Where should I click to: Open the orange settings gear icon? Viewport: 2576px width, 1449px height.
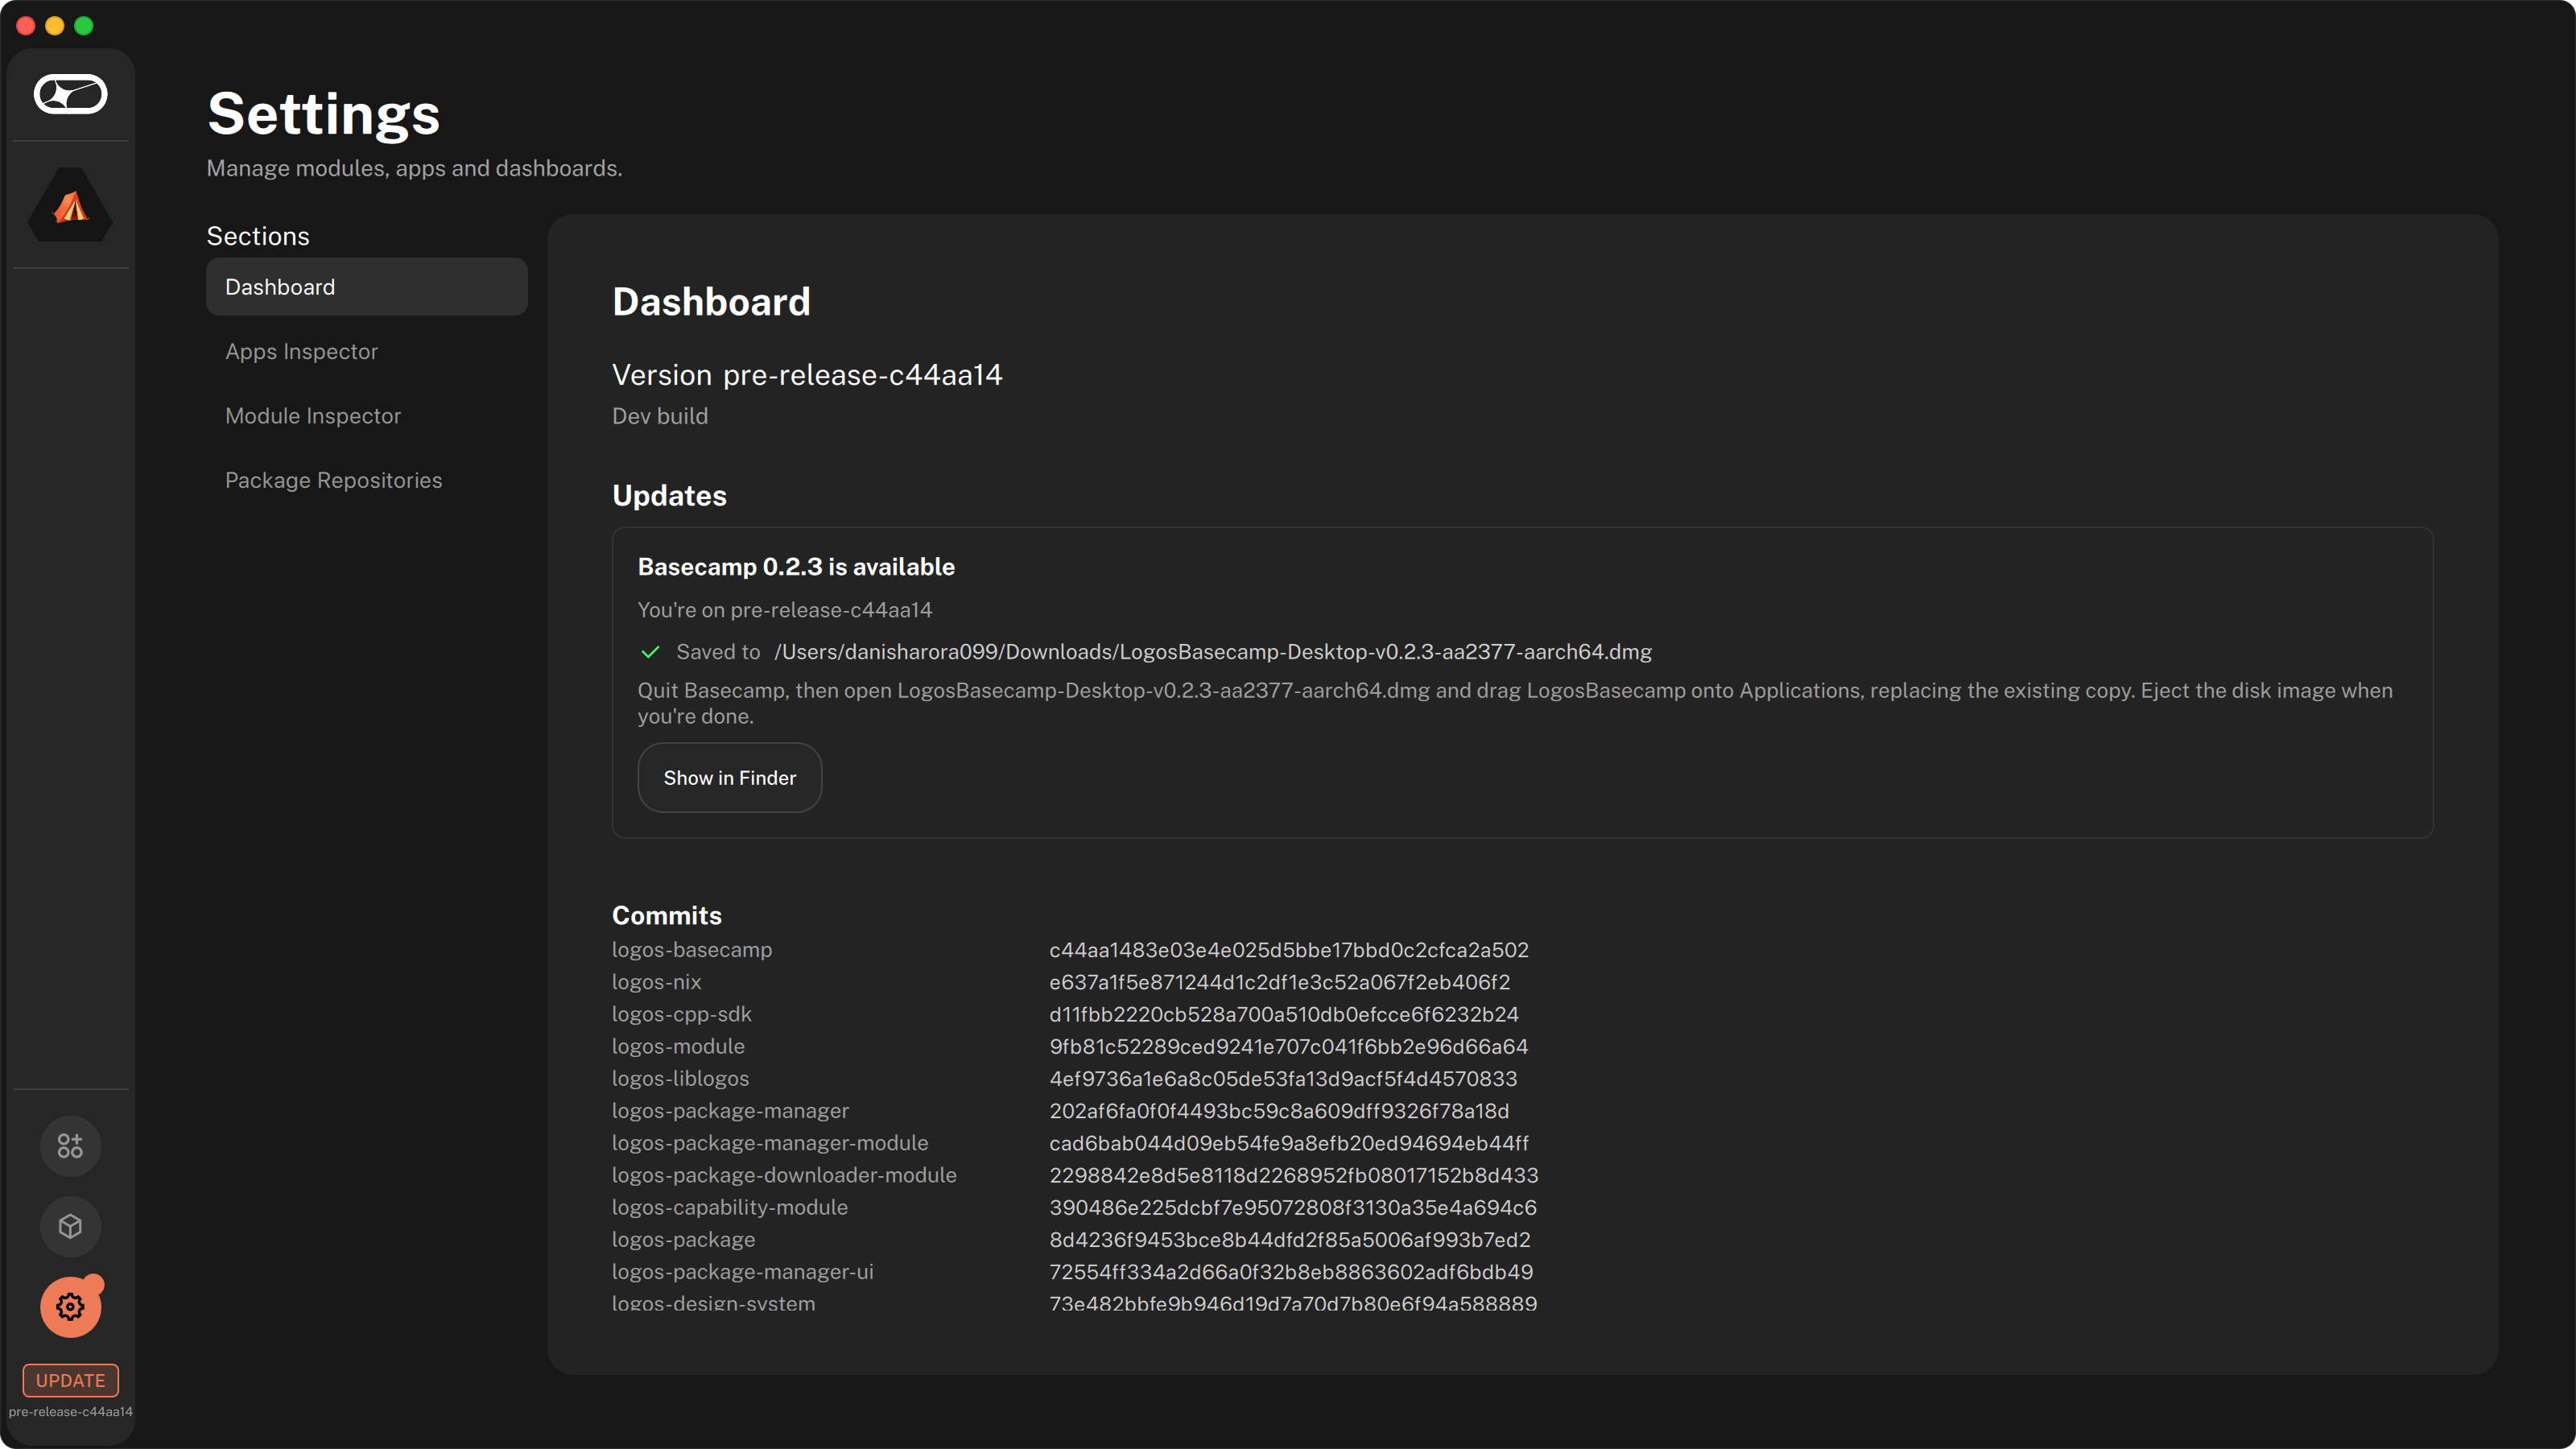click(x=70, y=1306)
